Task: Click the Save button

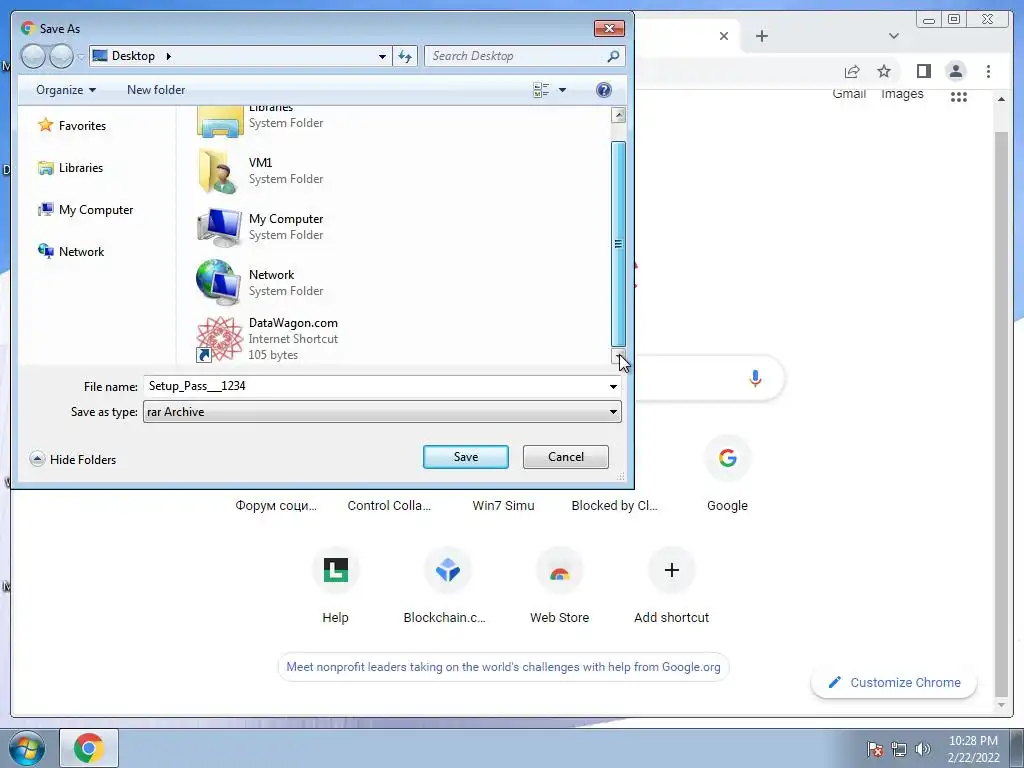Action: click(466, 456)
